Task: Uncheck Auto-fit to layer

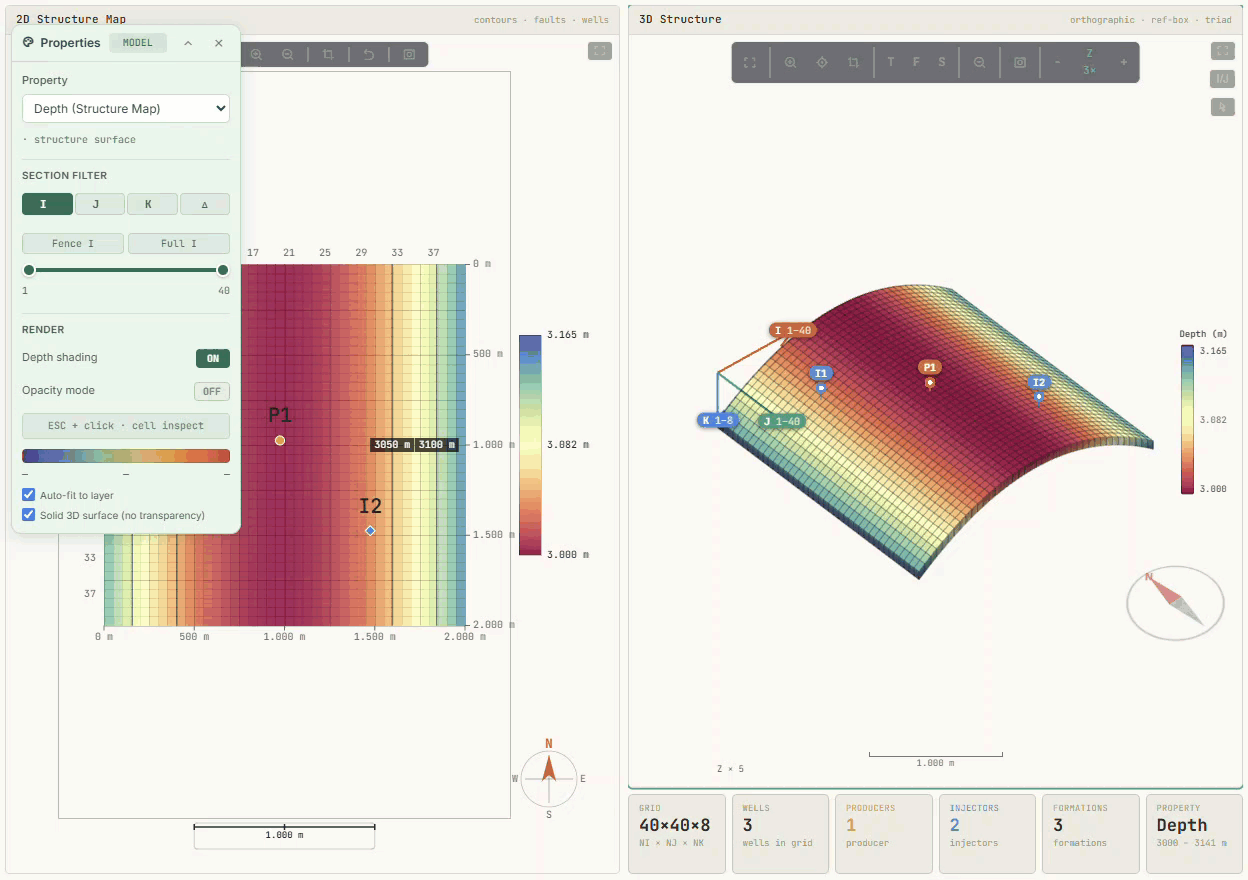Action: click(x=28, y=495)
